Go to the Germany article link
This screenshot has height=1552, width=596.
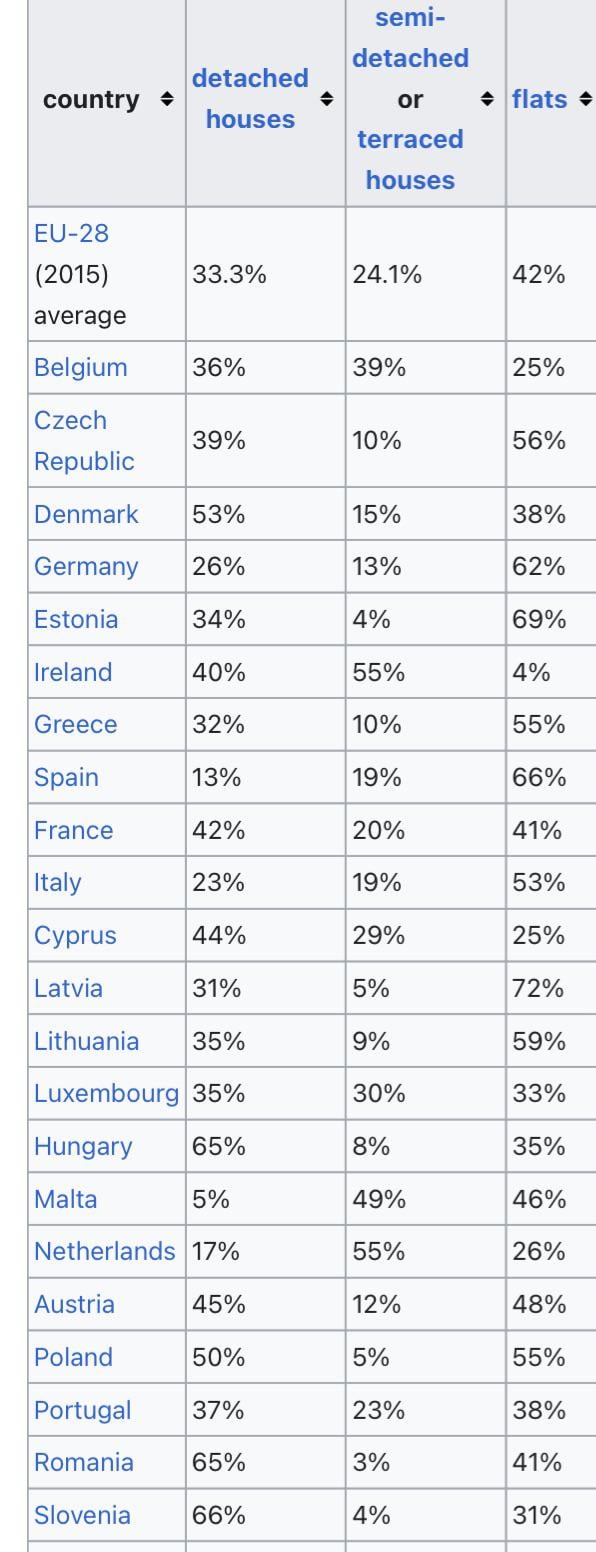(86, 566)
